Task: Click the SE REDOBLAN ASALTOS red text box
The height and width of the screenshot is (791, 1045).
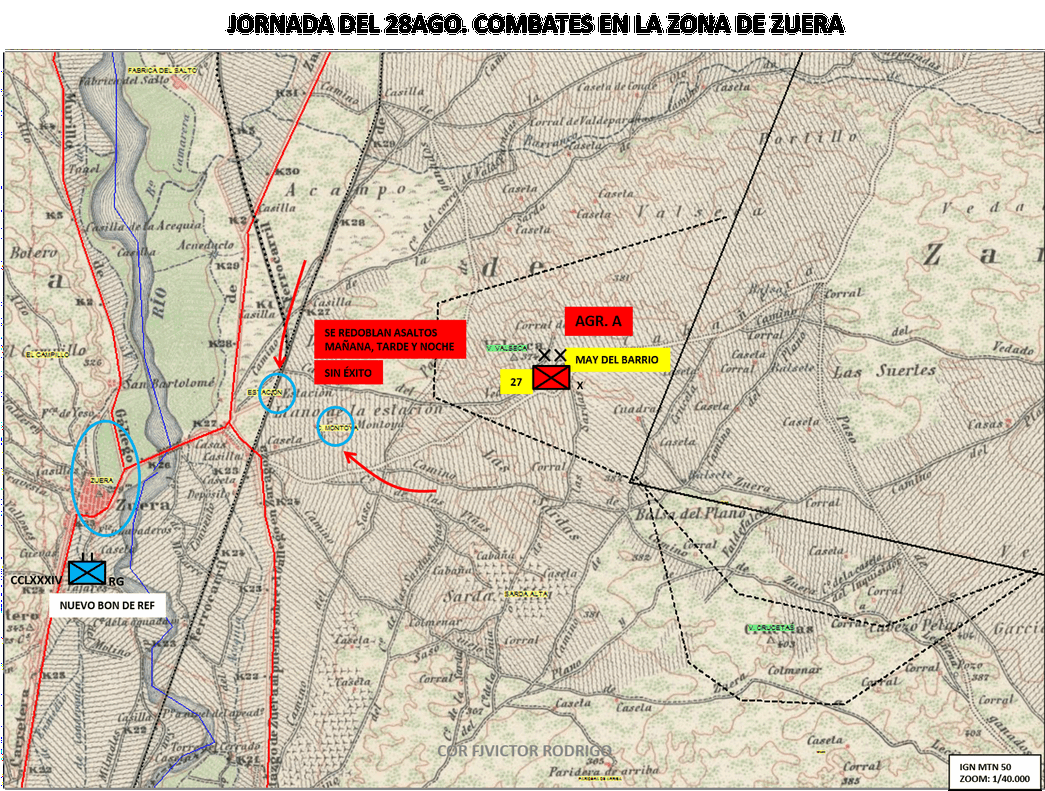Action: (390, 340)
